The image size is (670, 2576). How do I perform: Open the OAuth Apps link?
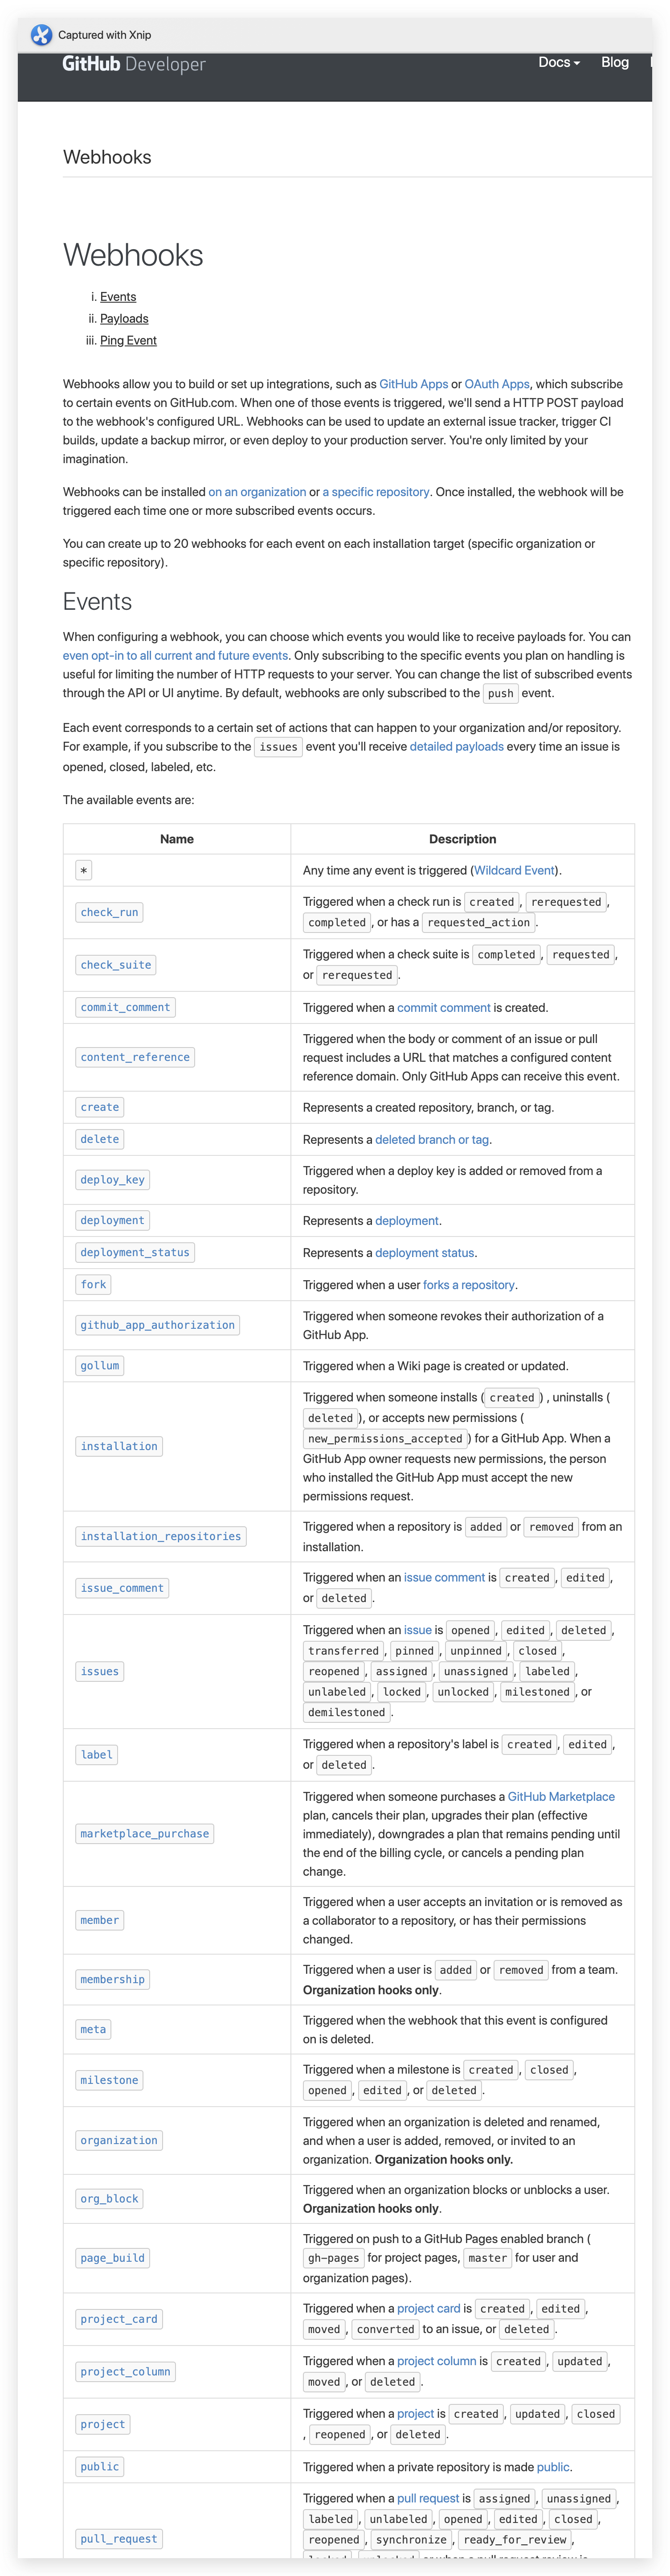497,384
